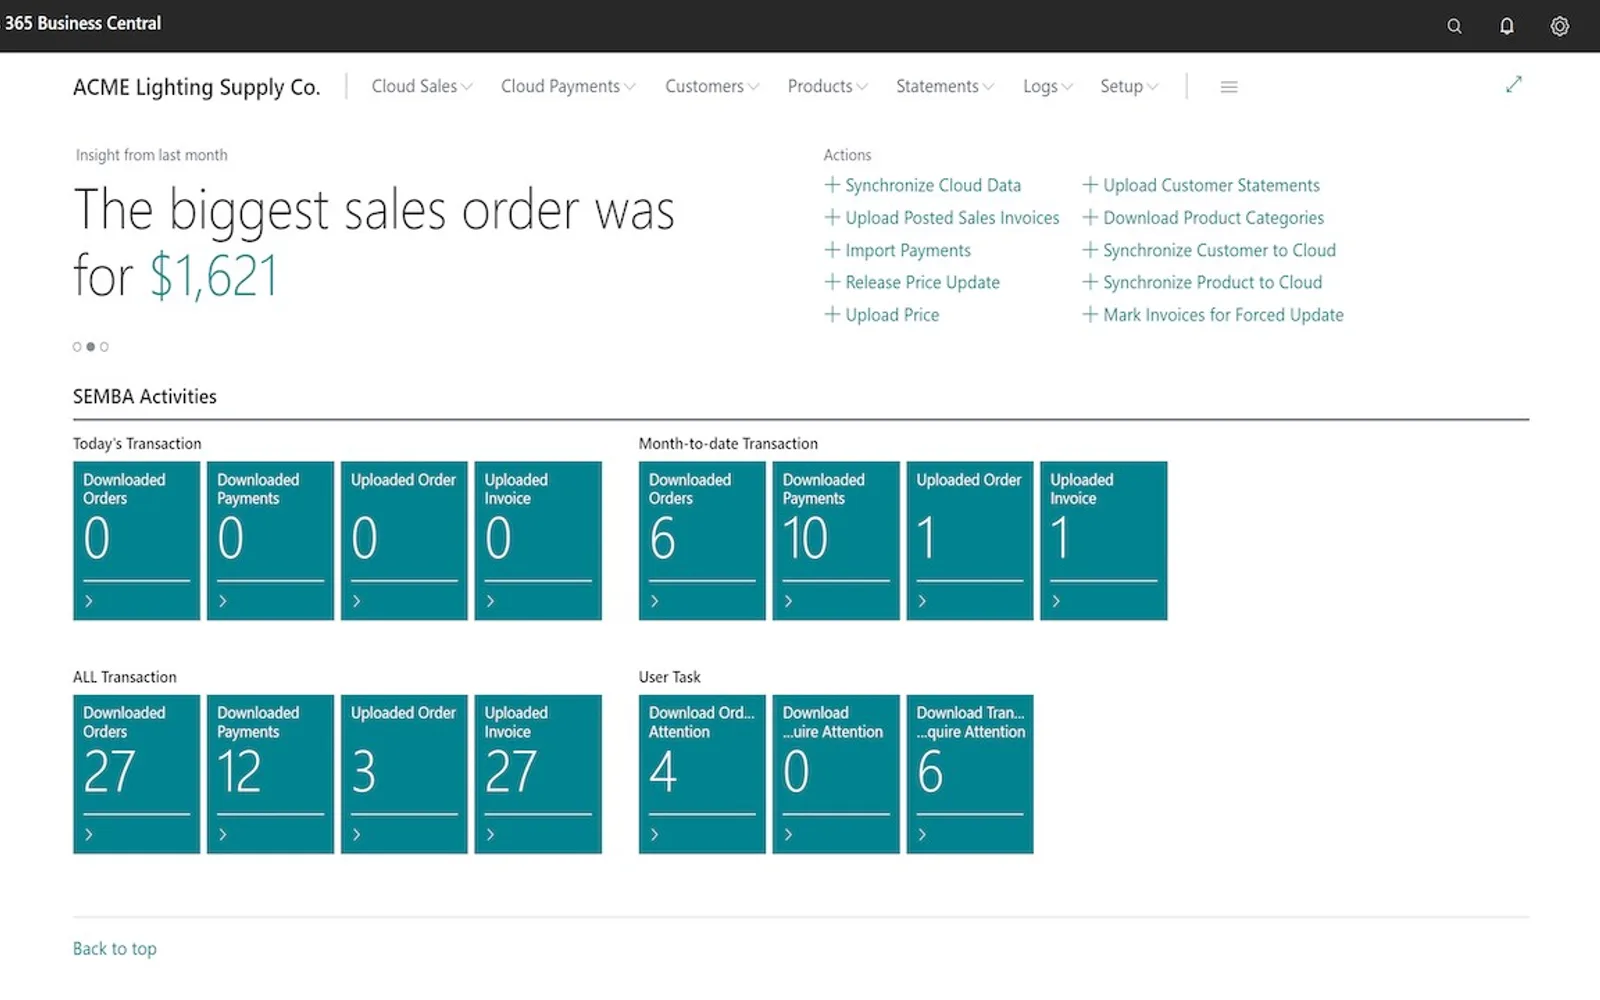Viewport: 1600px width, 1000px height.
Task: Select the second insight carousel dot
Action: pyautogui.click(x=91, y=347)
